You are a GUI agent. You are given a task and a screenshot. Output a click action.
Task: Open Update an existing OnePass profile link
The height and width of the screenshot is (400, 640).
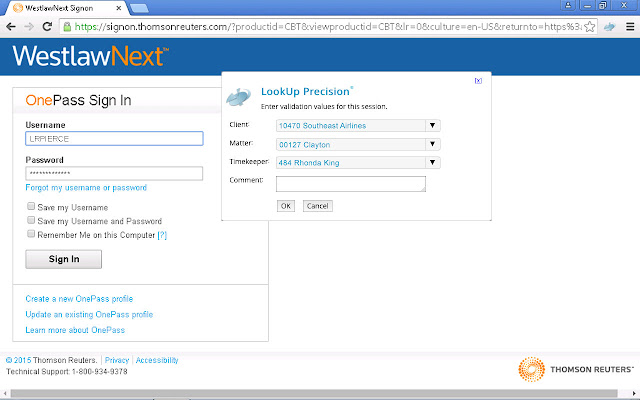(89, 314)
